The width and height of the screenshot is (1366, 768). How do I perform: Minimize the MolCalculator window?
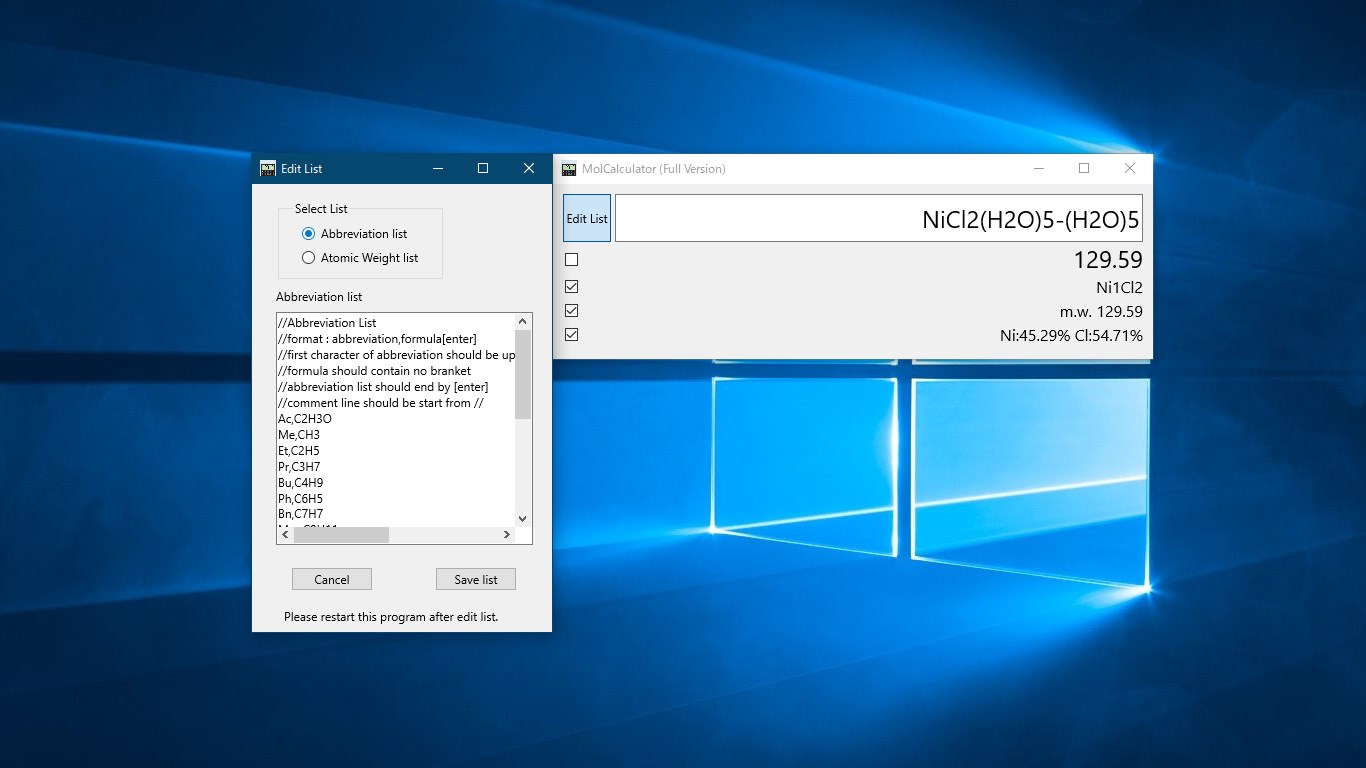(1038, 168)
